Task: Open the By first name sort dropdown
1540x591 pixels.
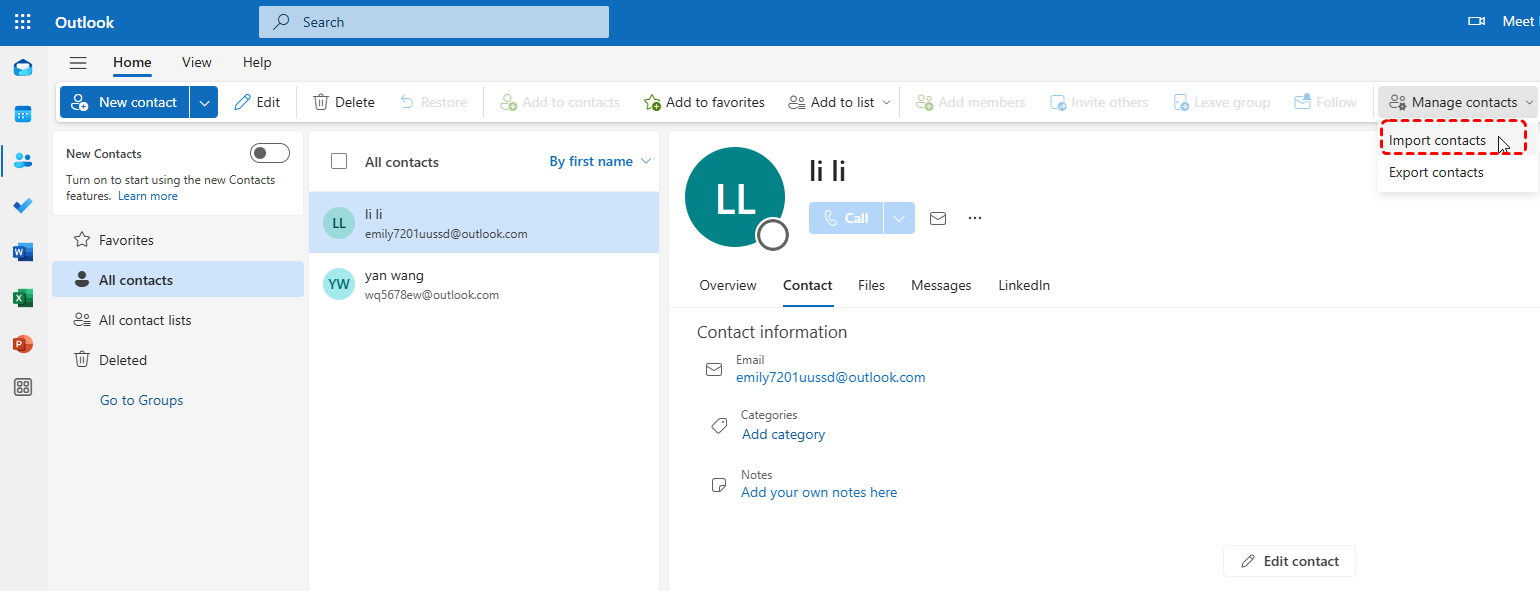Action: tap(600, 161)
